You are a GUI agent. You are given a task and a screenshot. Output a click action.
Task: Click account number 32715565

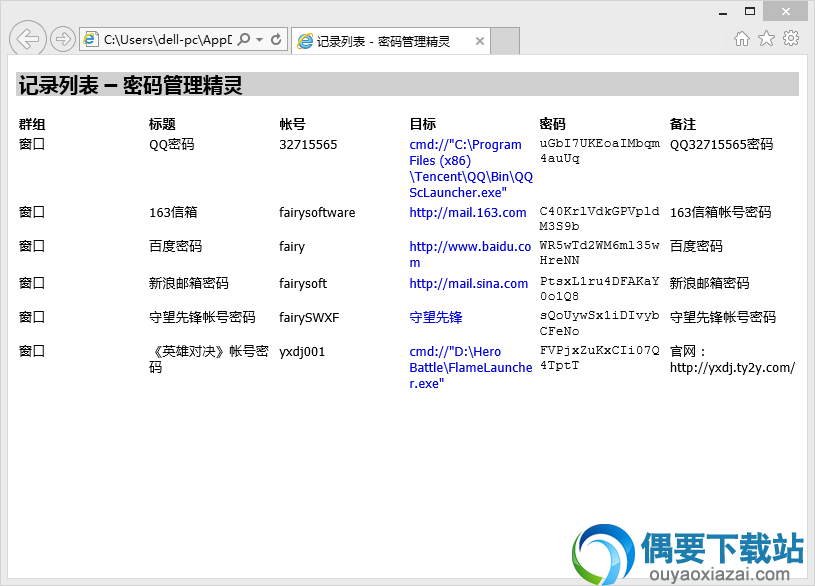pyautogui.click(x=308, y=145)
